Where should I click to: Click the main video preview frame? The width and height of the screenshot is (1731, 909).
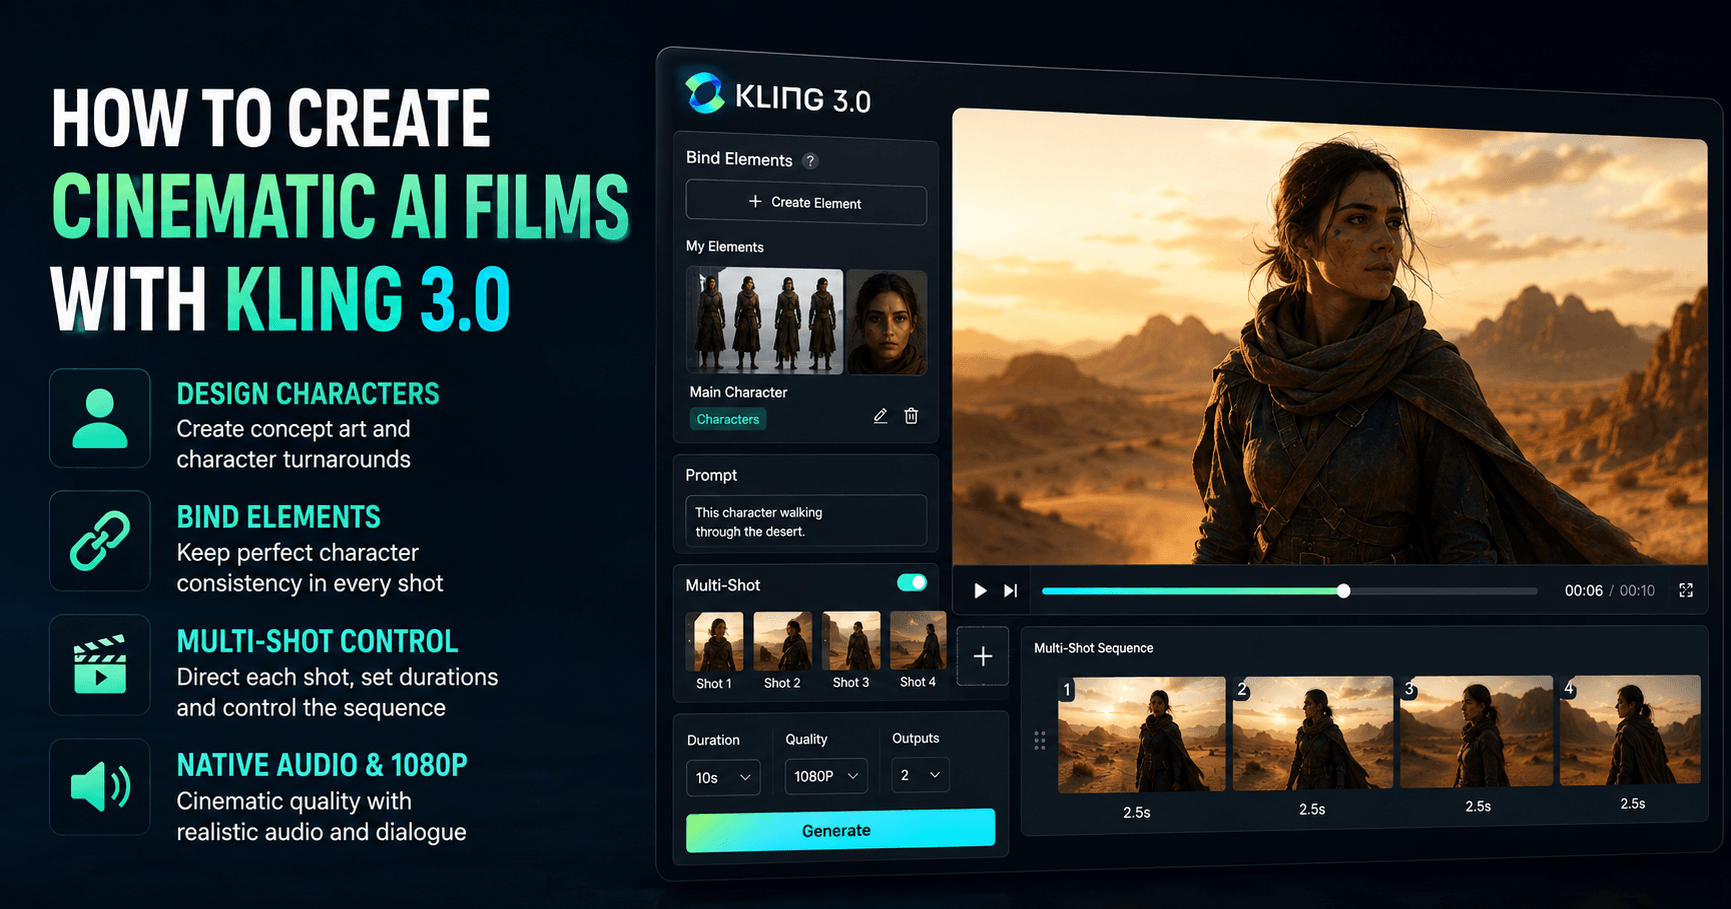coord(1330,338)
